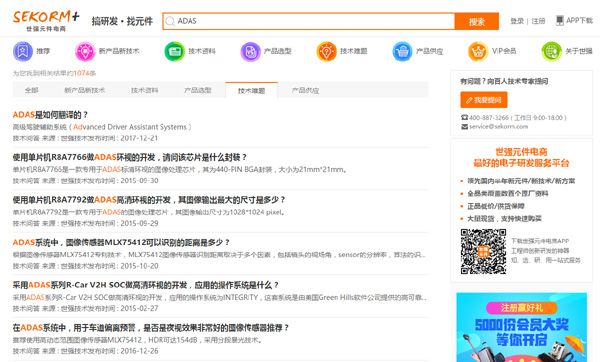
Task: Open the 新产品新技术 pink icon
Action: click(x=85, y=51)
